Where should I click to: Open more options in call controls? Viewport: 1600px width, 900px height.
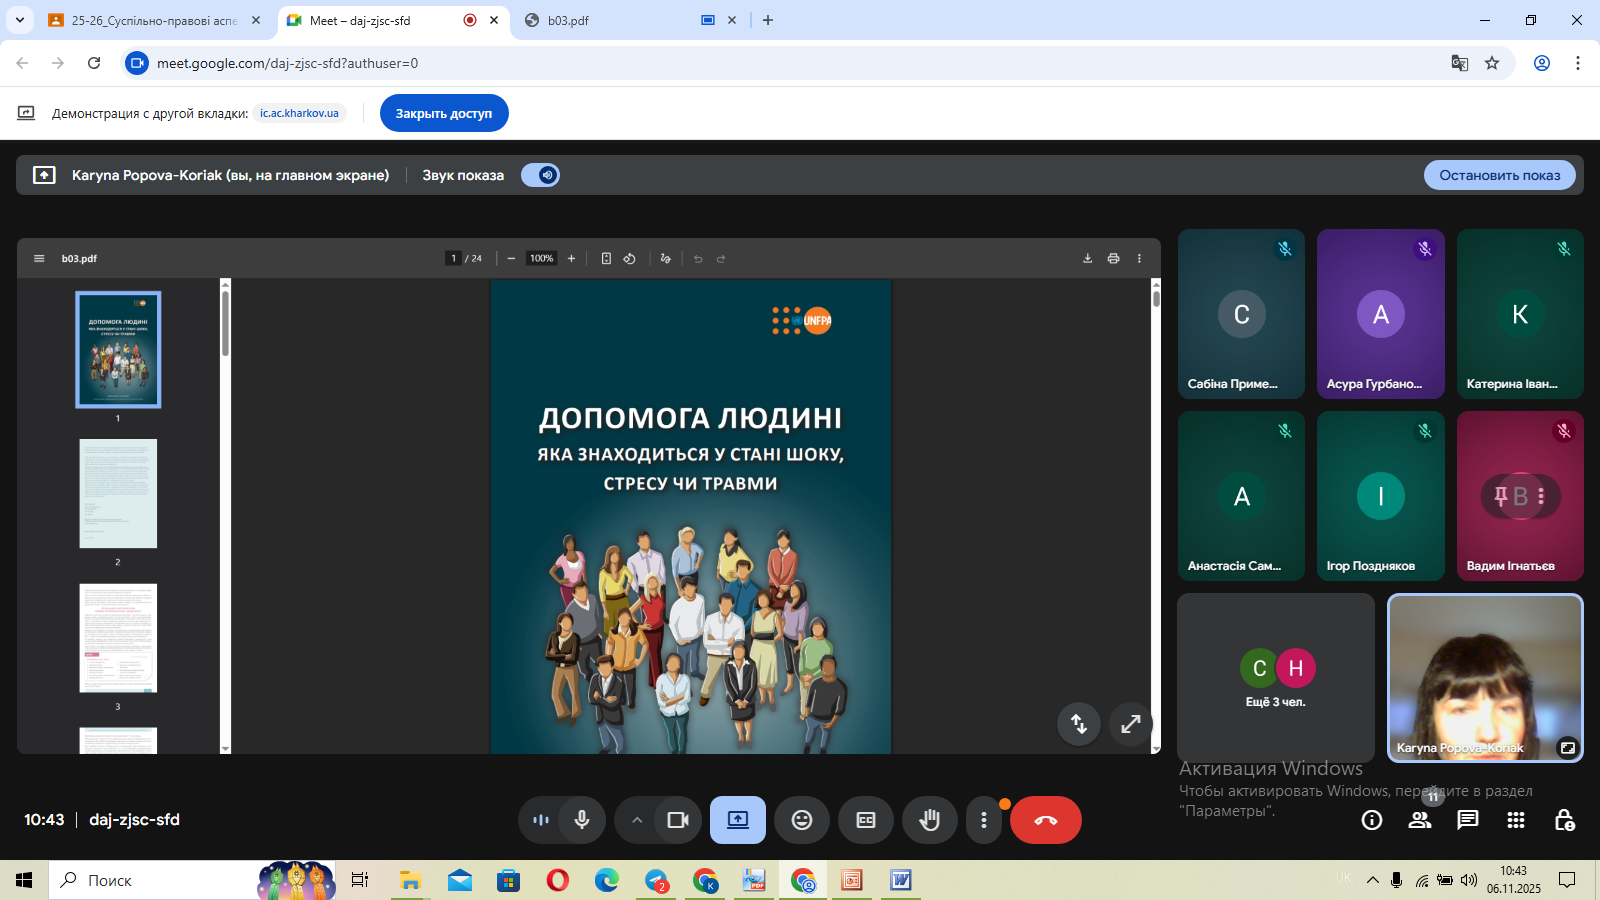click(984, 820)
